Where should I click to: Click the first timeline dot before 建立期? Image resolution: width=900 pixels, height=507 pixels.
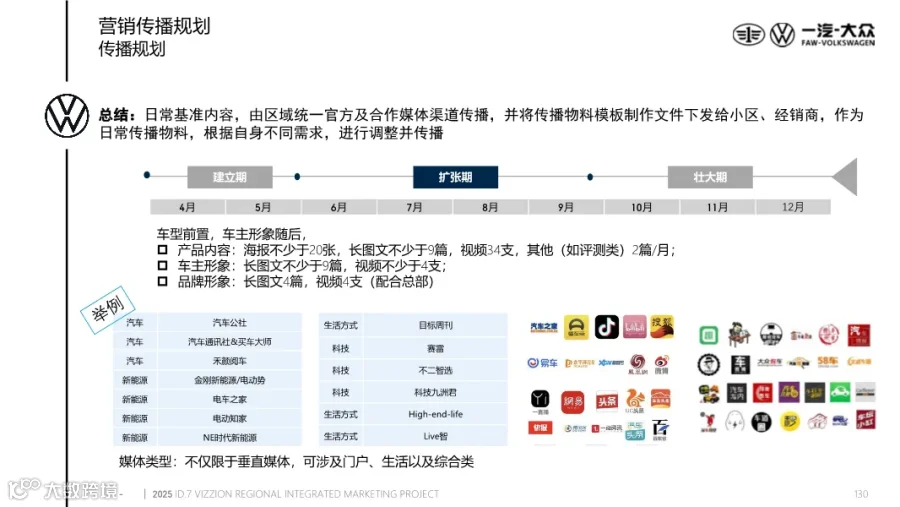(147, 175)
